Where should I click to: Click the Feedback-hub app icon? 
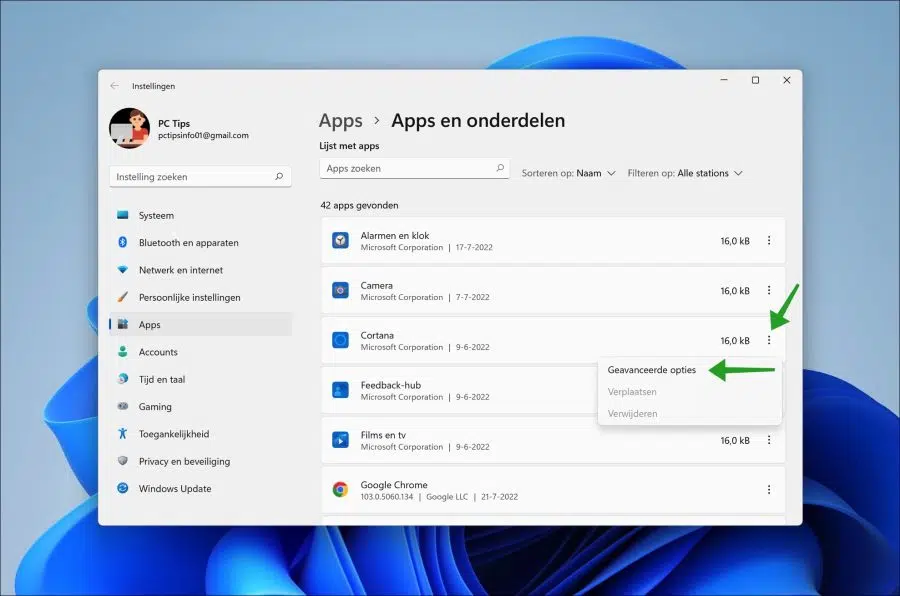point(340,390)
